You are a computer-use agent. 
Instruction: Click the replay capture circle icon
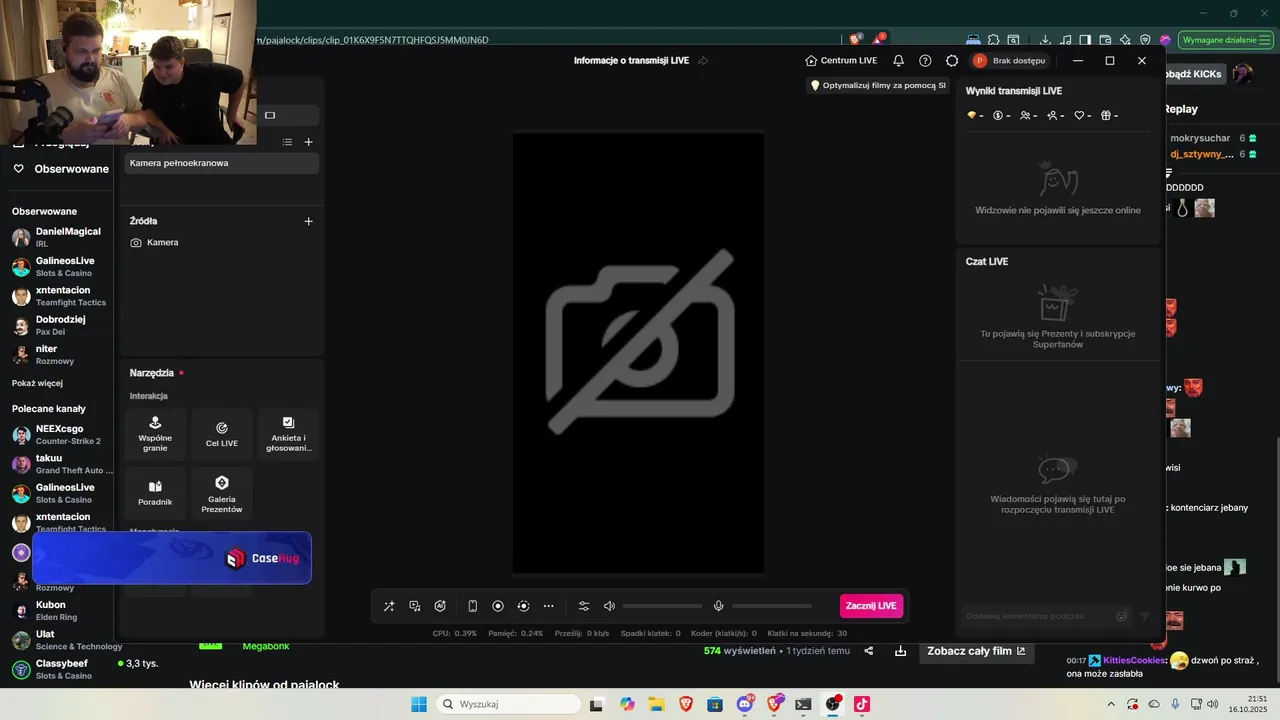coord(523,606)
